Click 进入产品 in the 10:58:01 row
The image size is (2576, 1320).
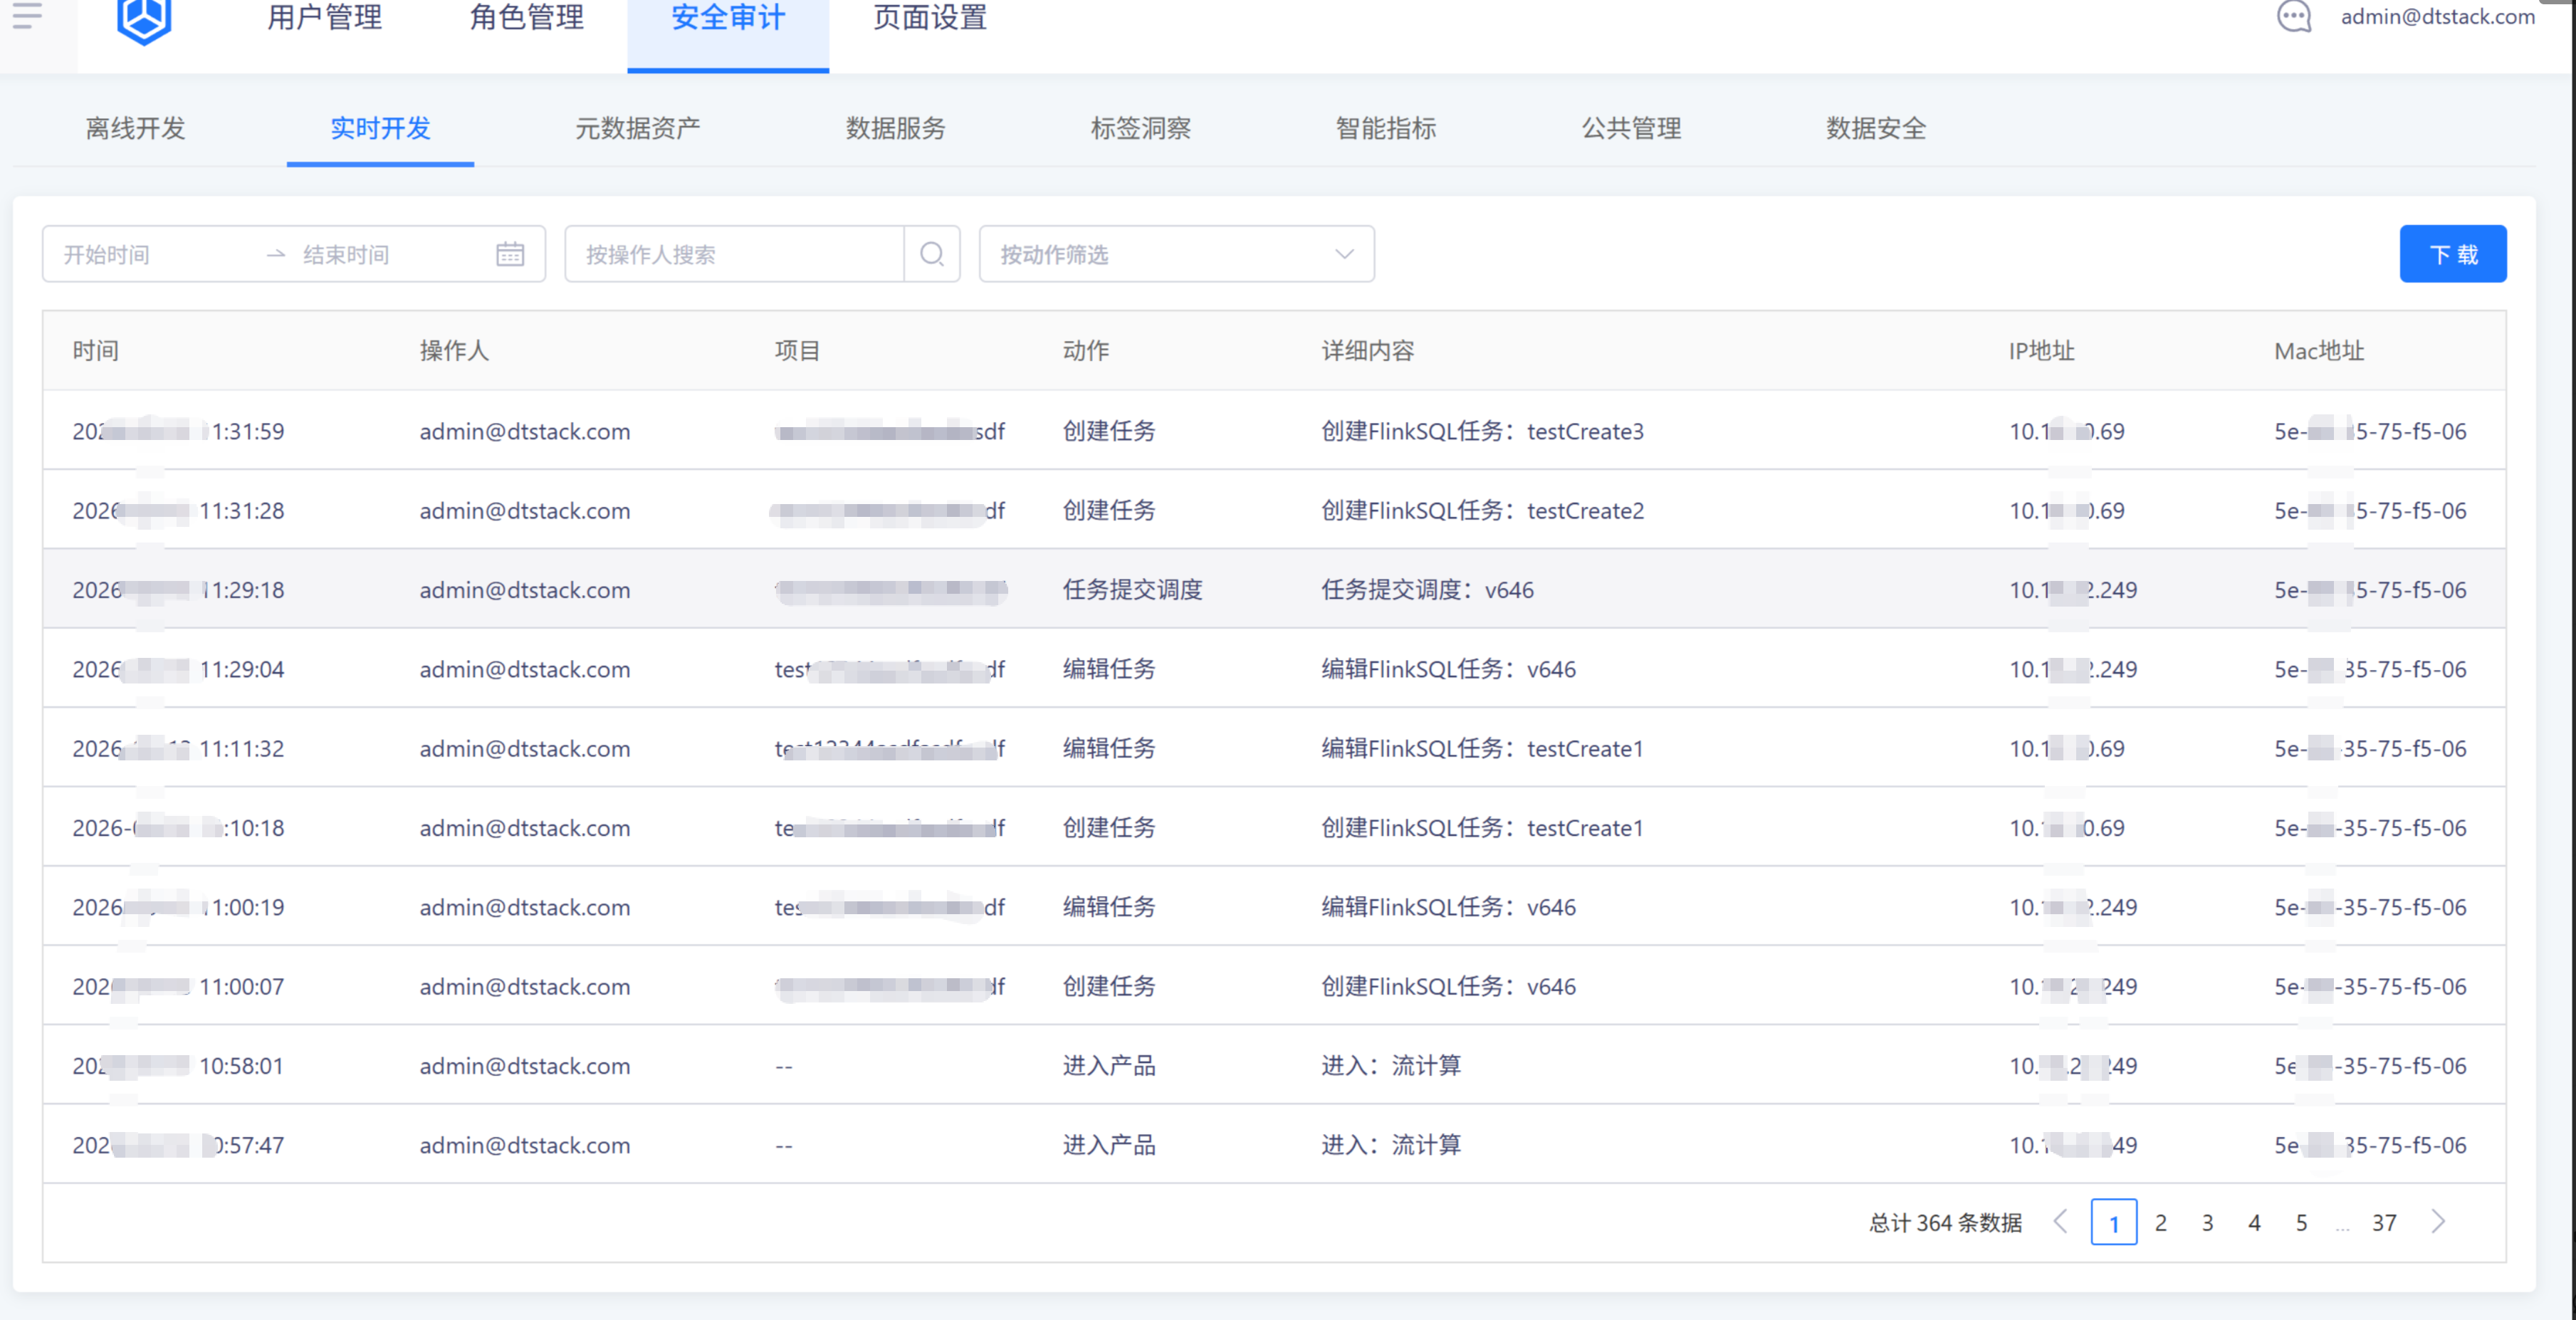tap(1109, 1065)
